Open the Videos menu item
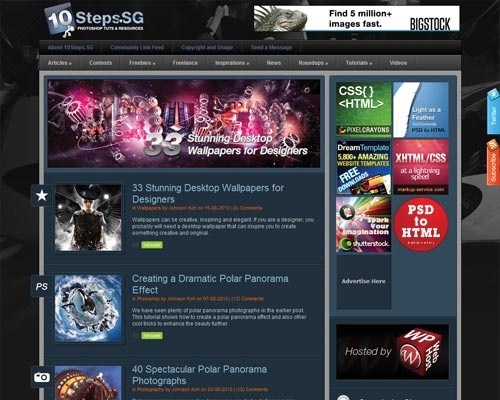500x400 pixels. (x=398, y=63)
